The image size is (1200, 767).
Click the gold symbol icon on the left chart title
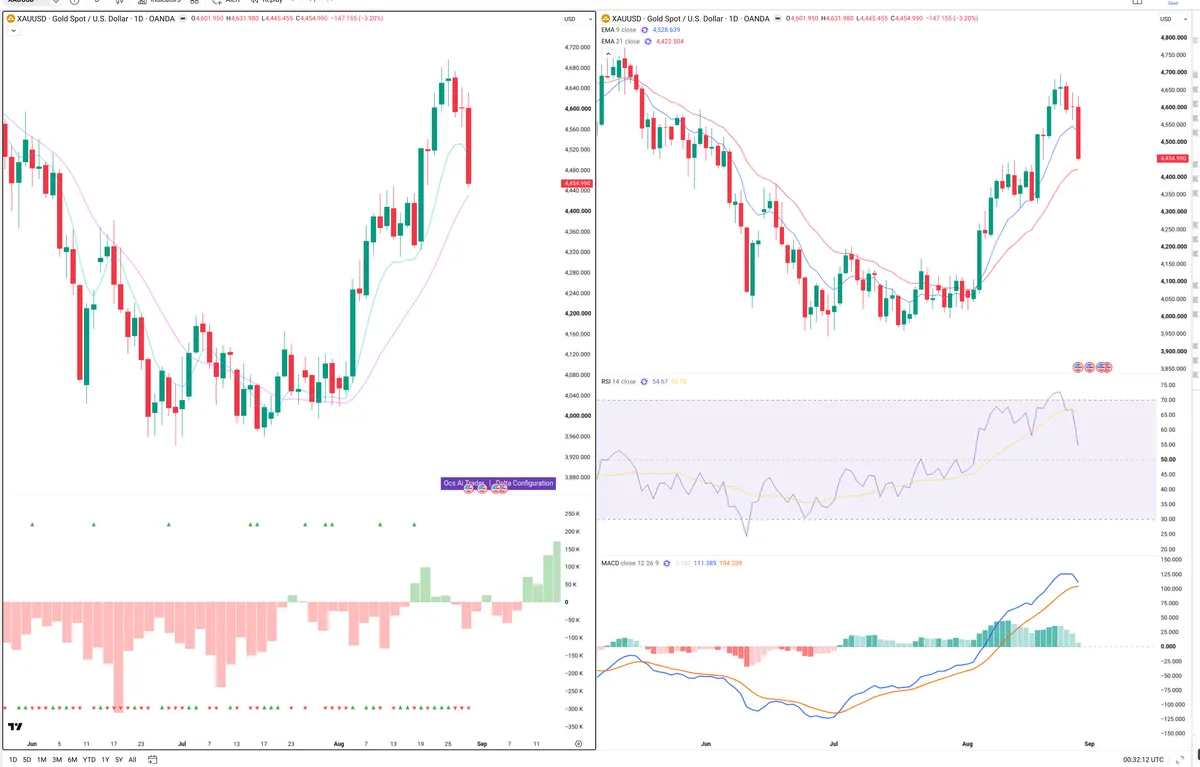10,18
